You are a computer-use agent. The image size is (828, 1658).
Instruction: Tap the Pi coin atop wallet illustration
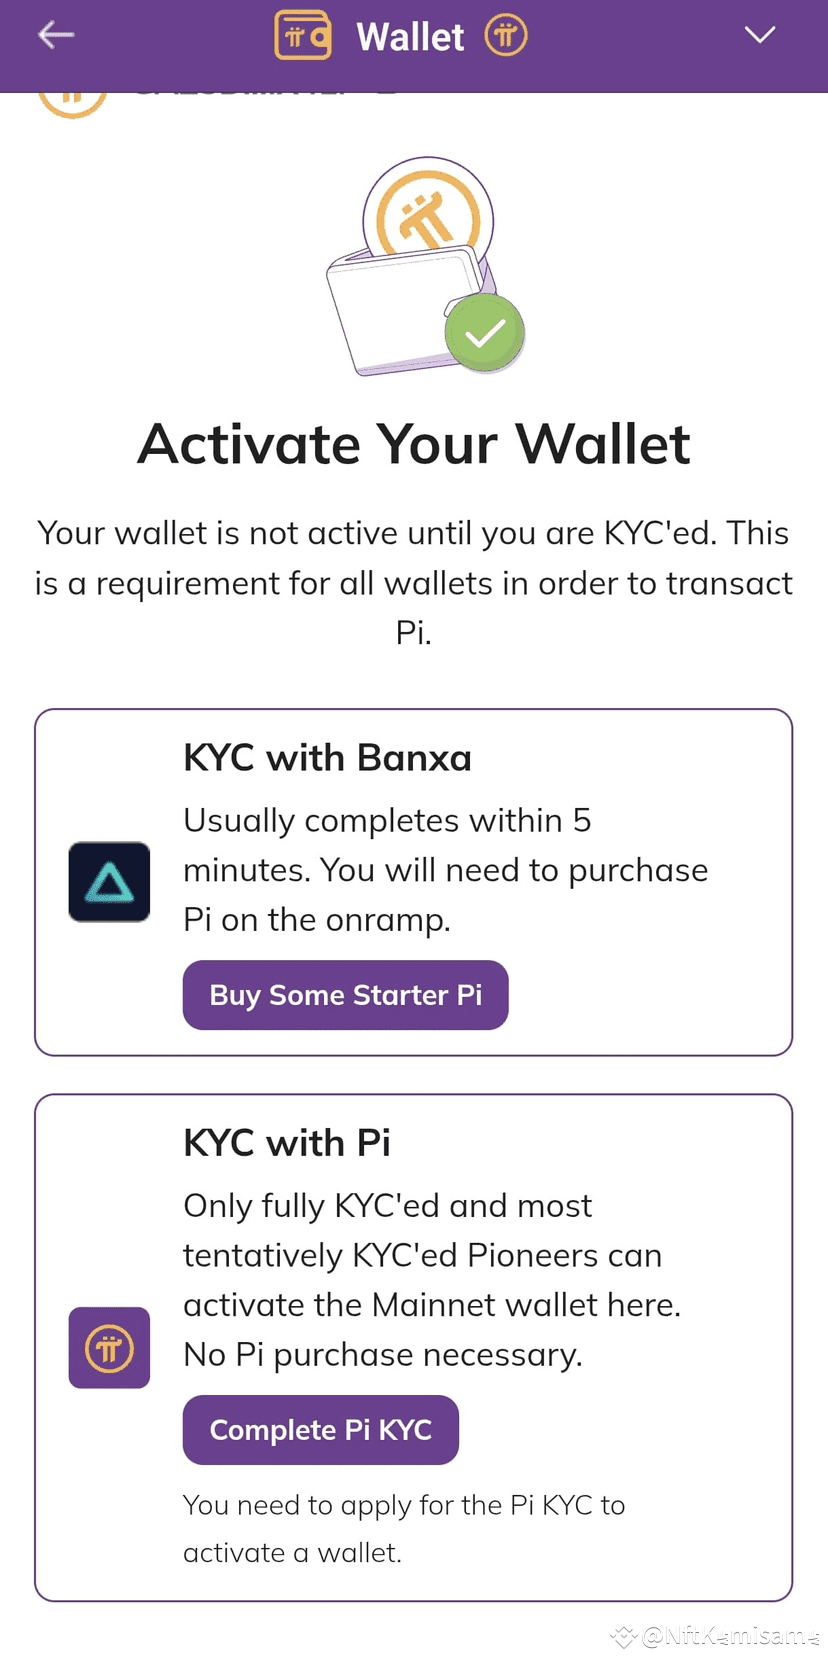[428, 210]
